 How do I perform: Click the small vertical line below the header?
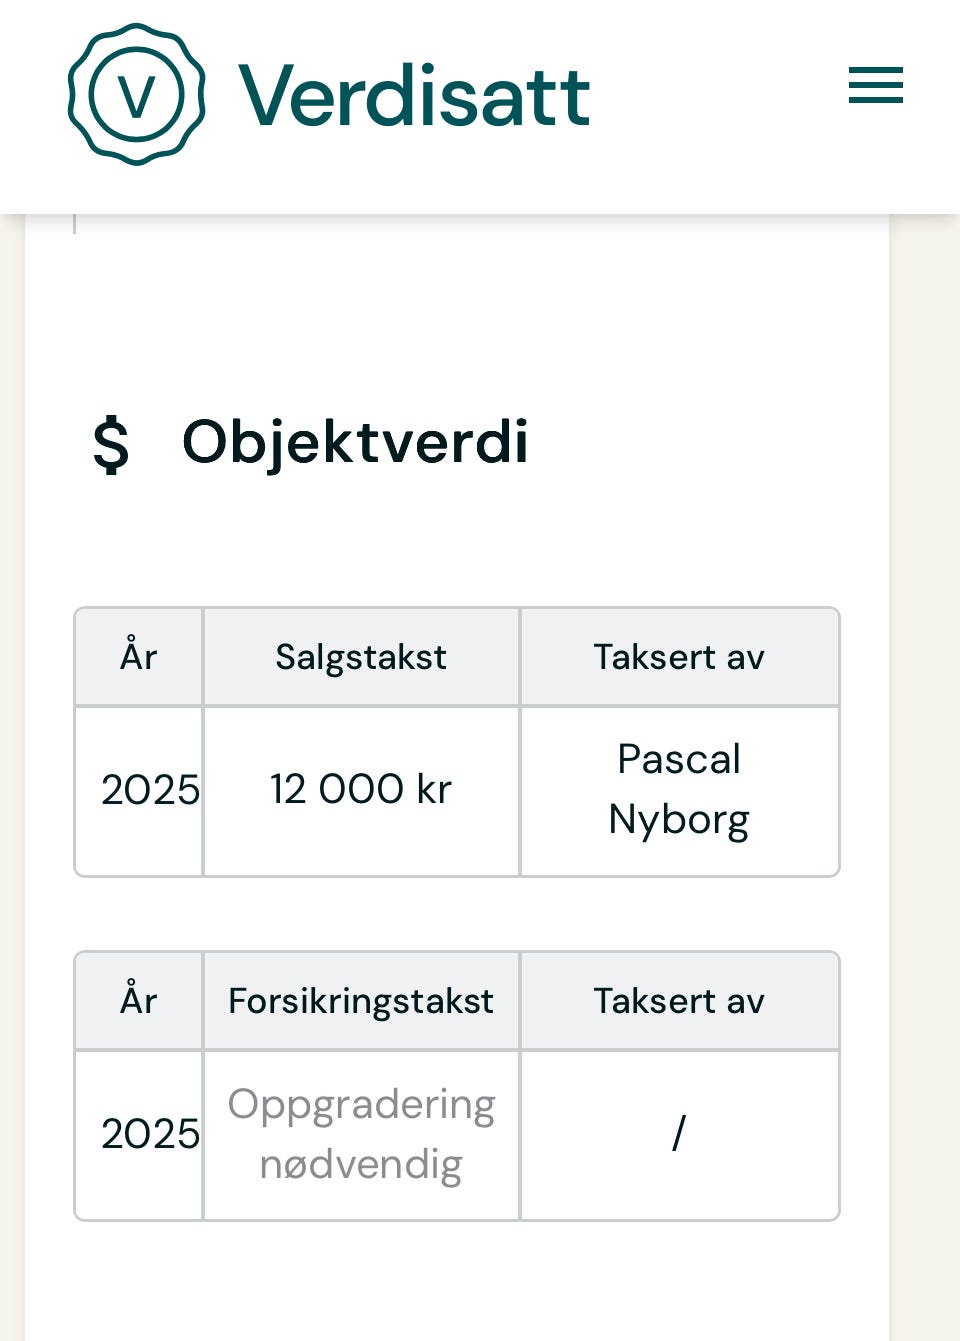pos(75,224)
